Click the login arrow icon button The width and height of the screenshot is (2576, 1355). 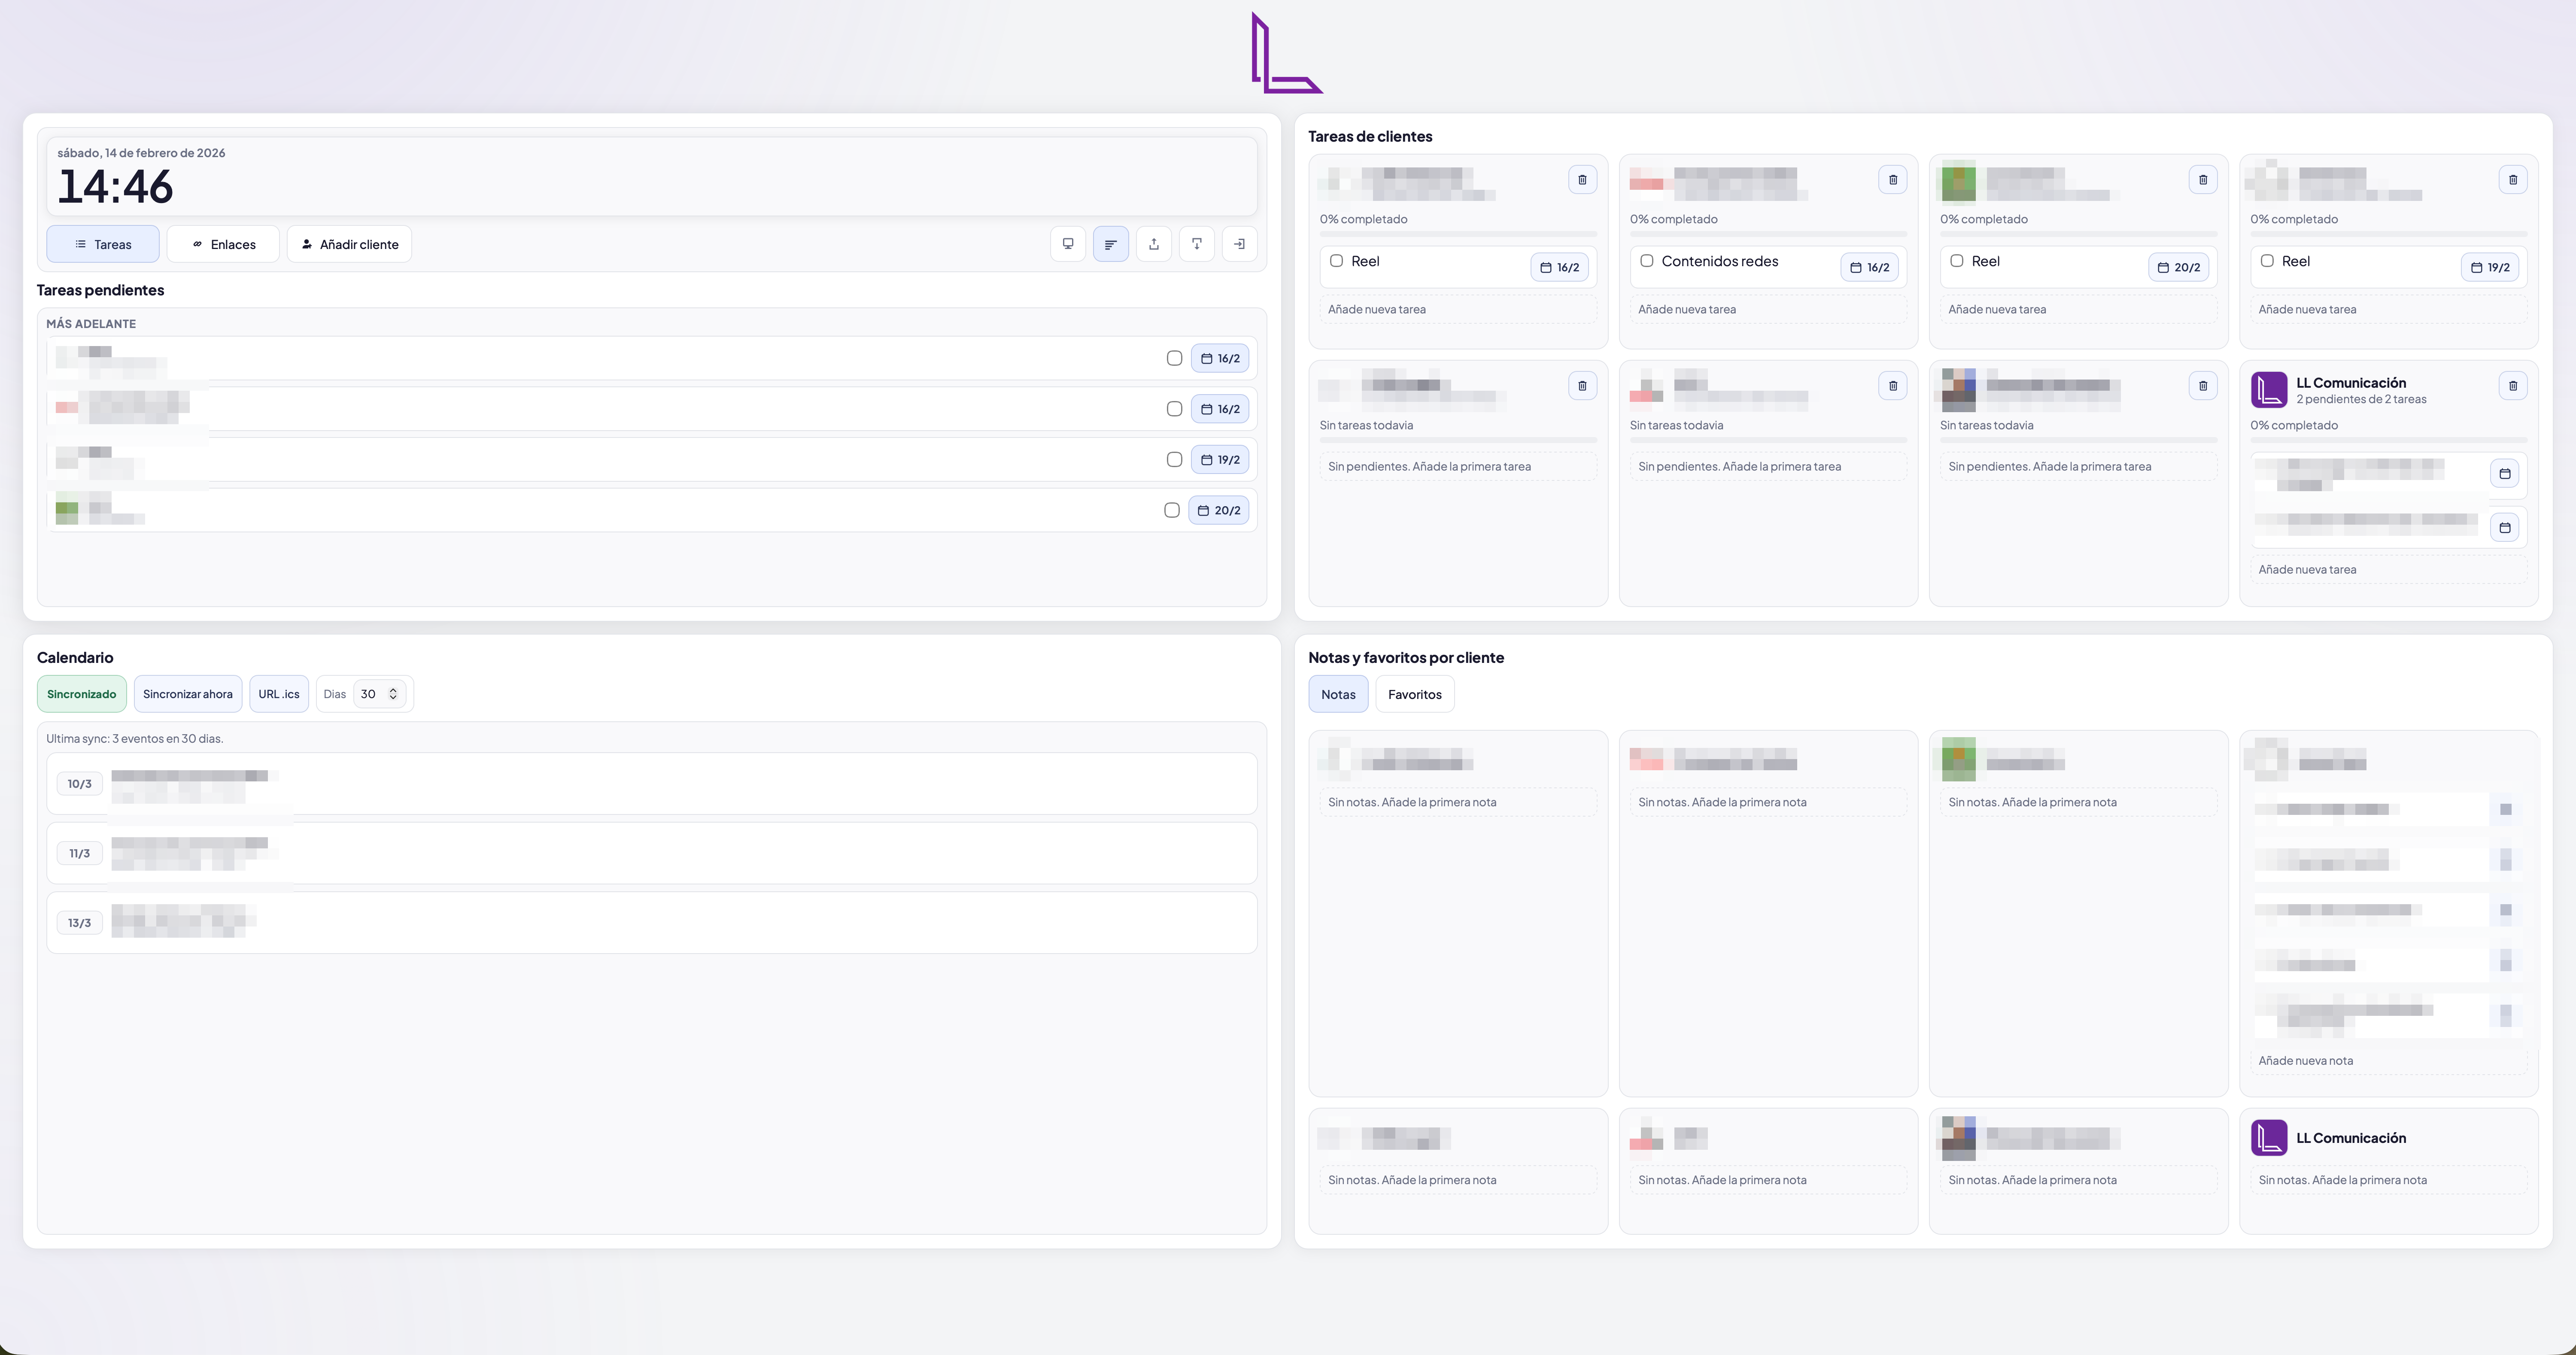[1239, 244]
